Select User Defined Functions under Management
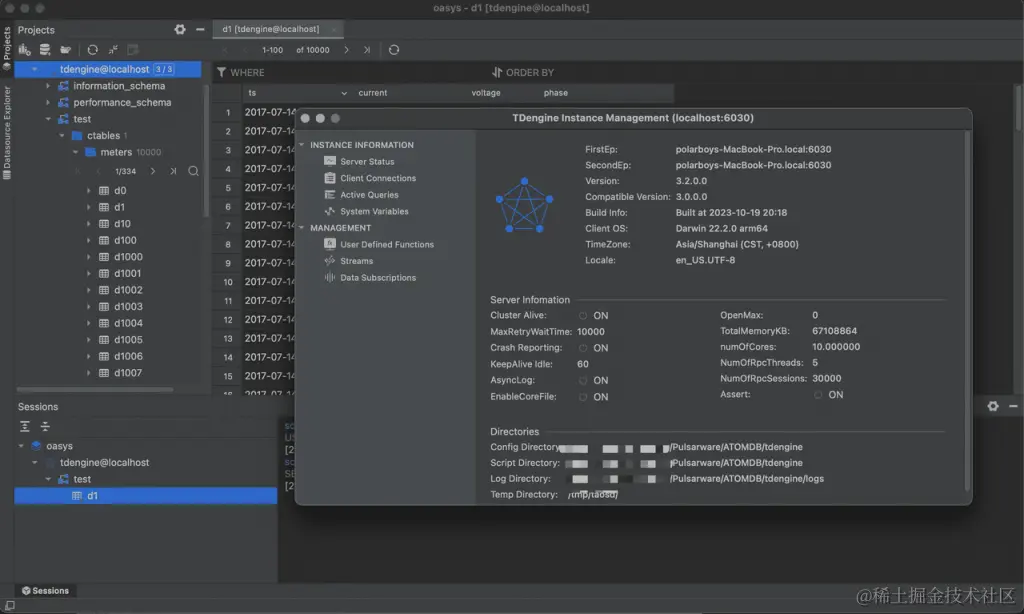Viewport: 1024px width, 614px height. [x=387, y=244]
